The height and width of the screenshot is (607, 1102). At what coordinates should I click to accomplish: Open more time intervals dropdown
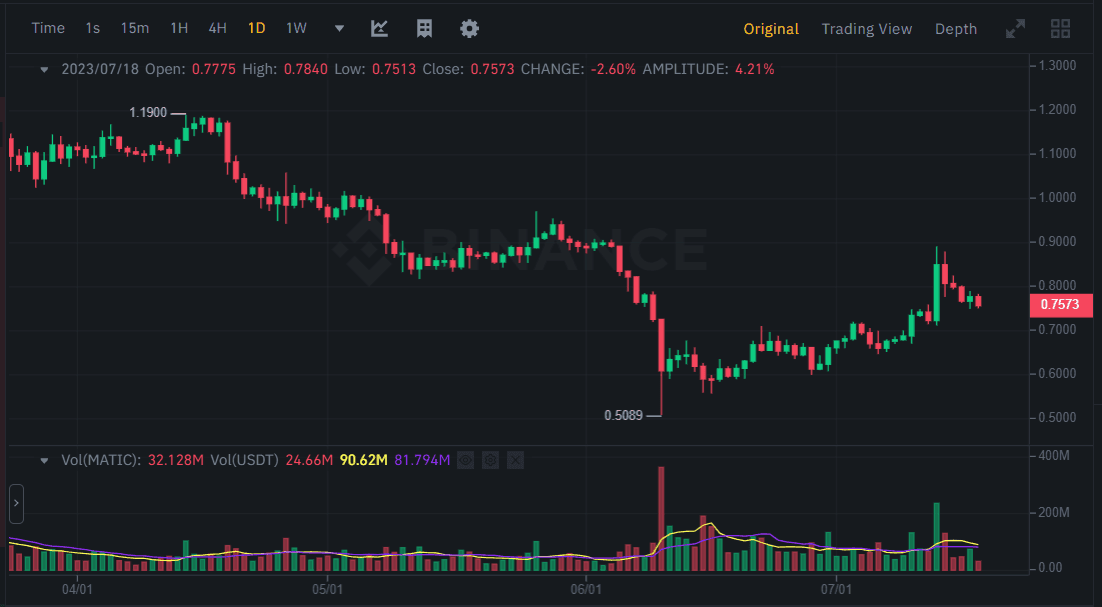click(x=339, y=28)
